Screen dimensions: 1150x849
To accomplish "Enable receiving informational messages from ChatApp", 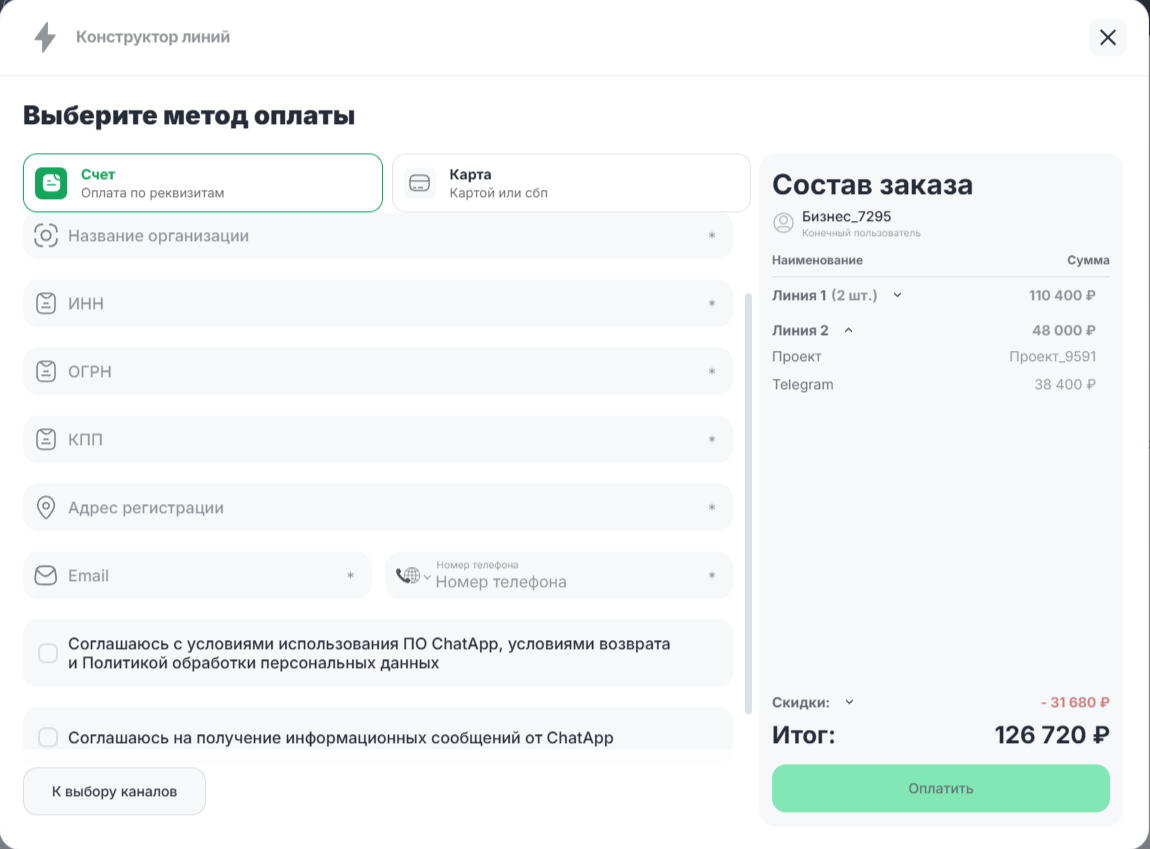I will [x=48, y=738].
